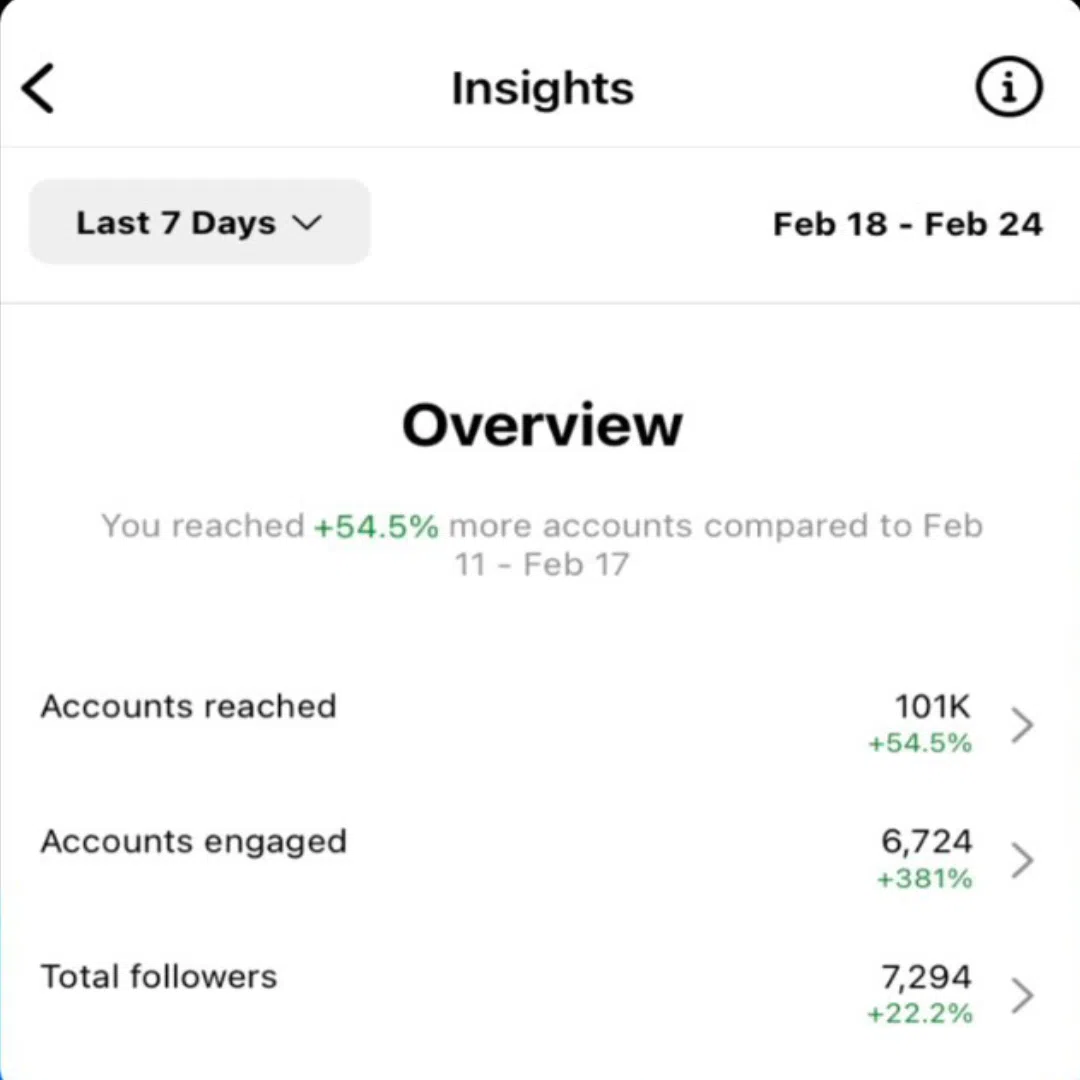
Task: Click the Insights page title
Action: [x=542, y=88]
